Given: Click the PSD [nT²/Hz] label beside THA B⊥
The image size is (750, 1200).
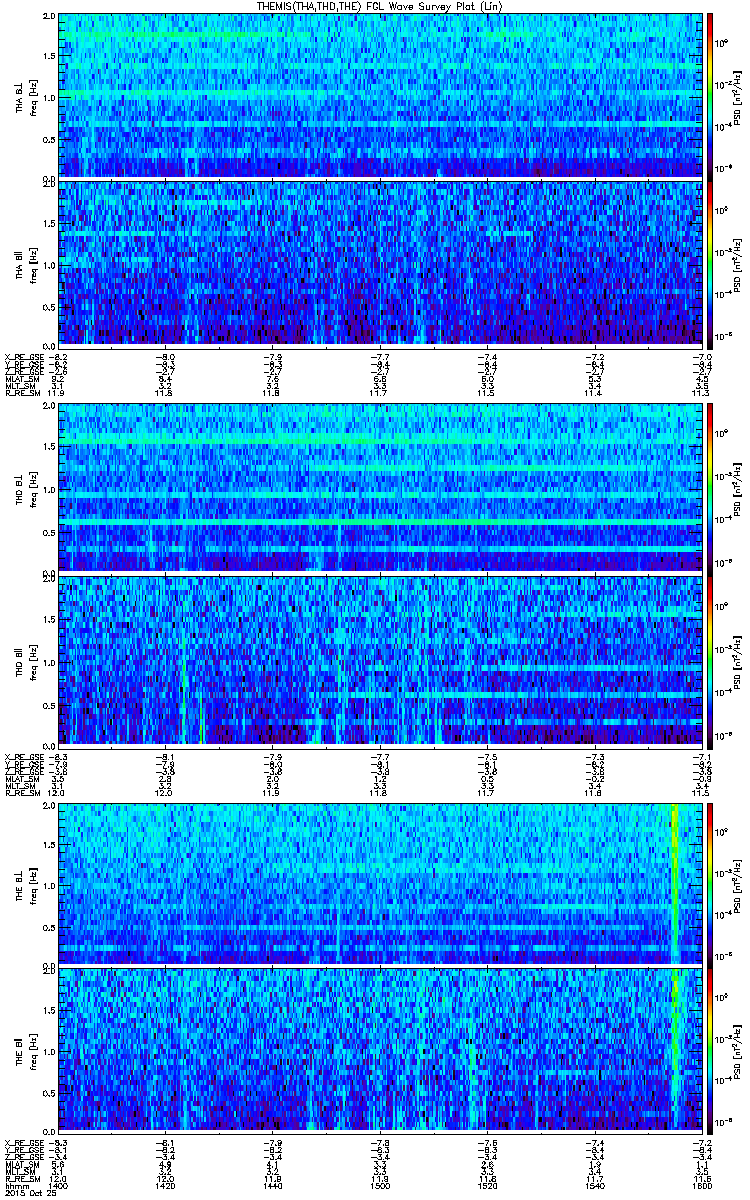Looking at the screenshot, I should coord(738,96).
